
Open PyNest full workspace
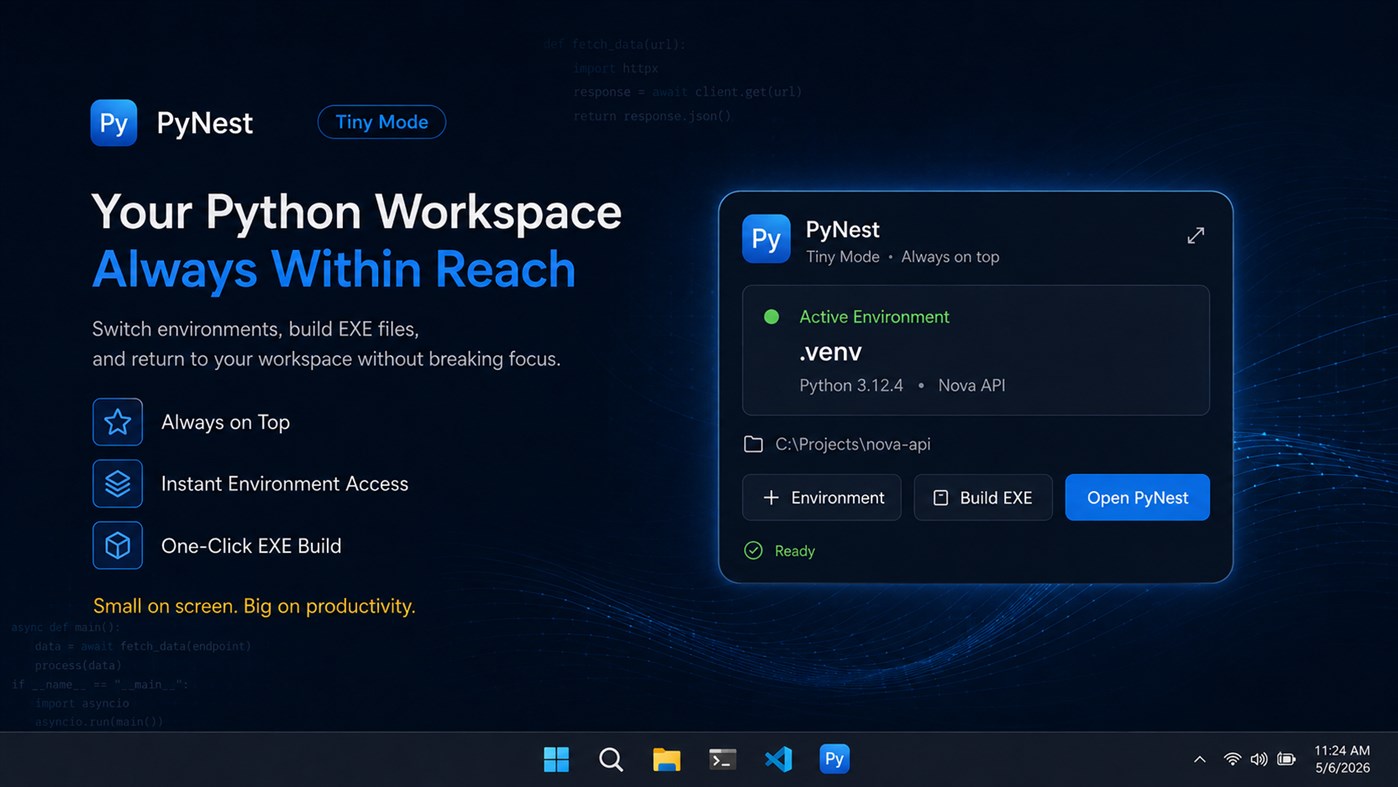1137,497
